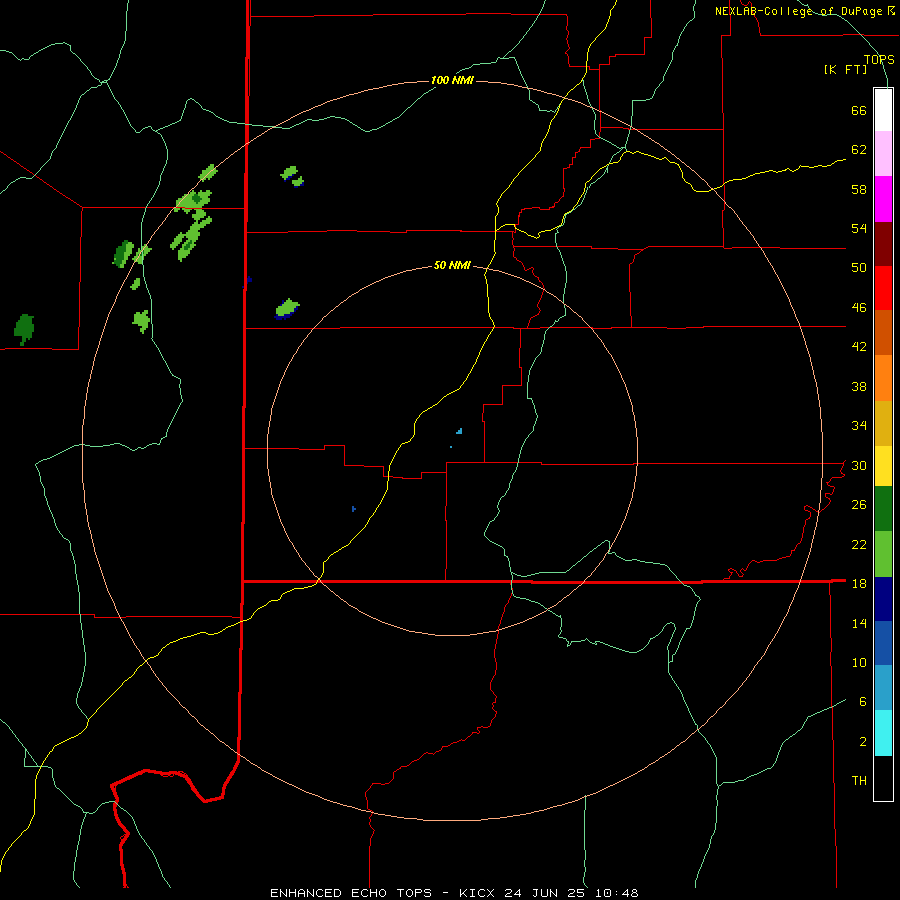Click the 34 legend value
Image resolution: width=900 pixels, height=900 pixels.
859,426
